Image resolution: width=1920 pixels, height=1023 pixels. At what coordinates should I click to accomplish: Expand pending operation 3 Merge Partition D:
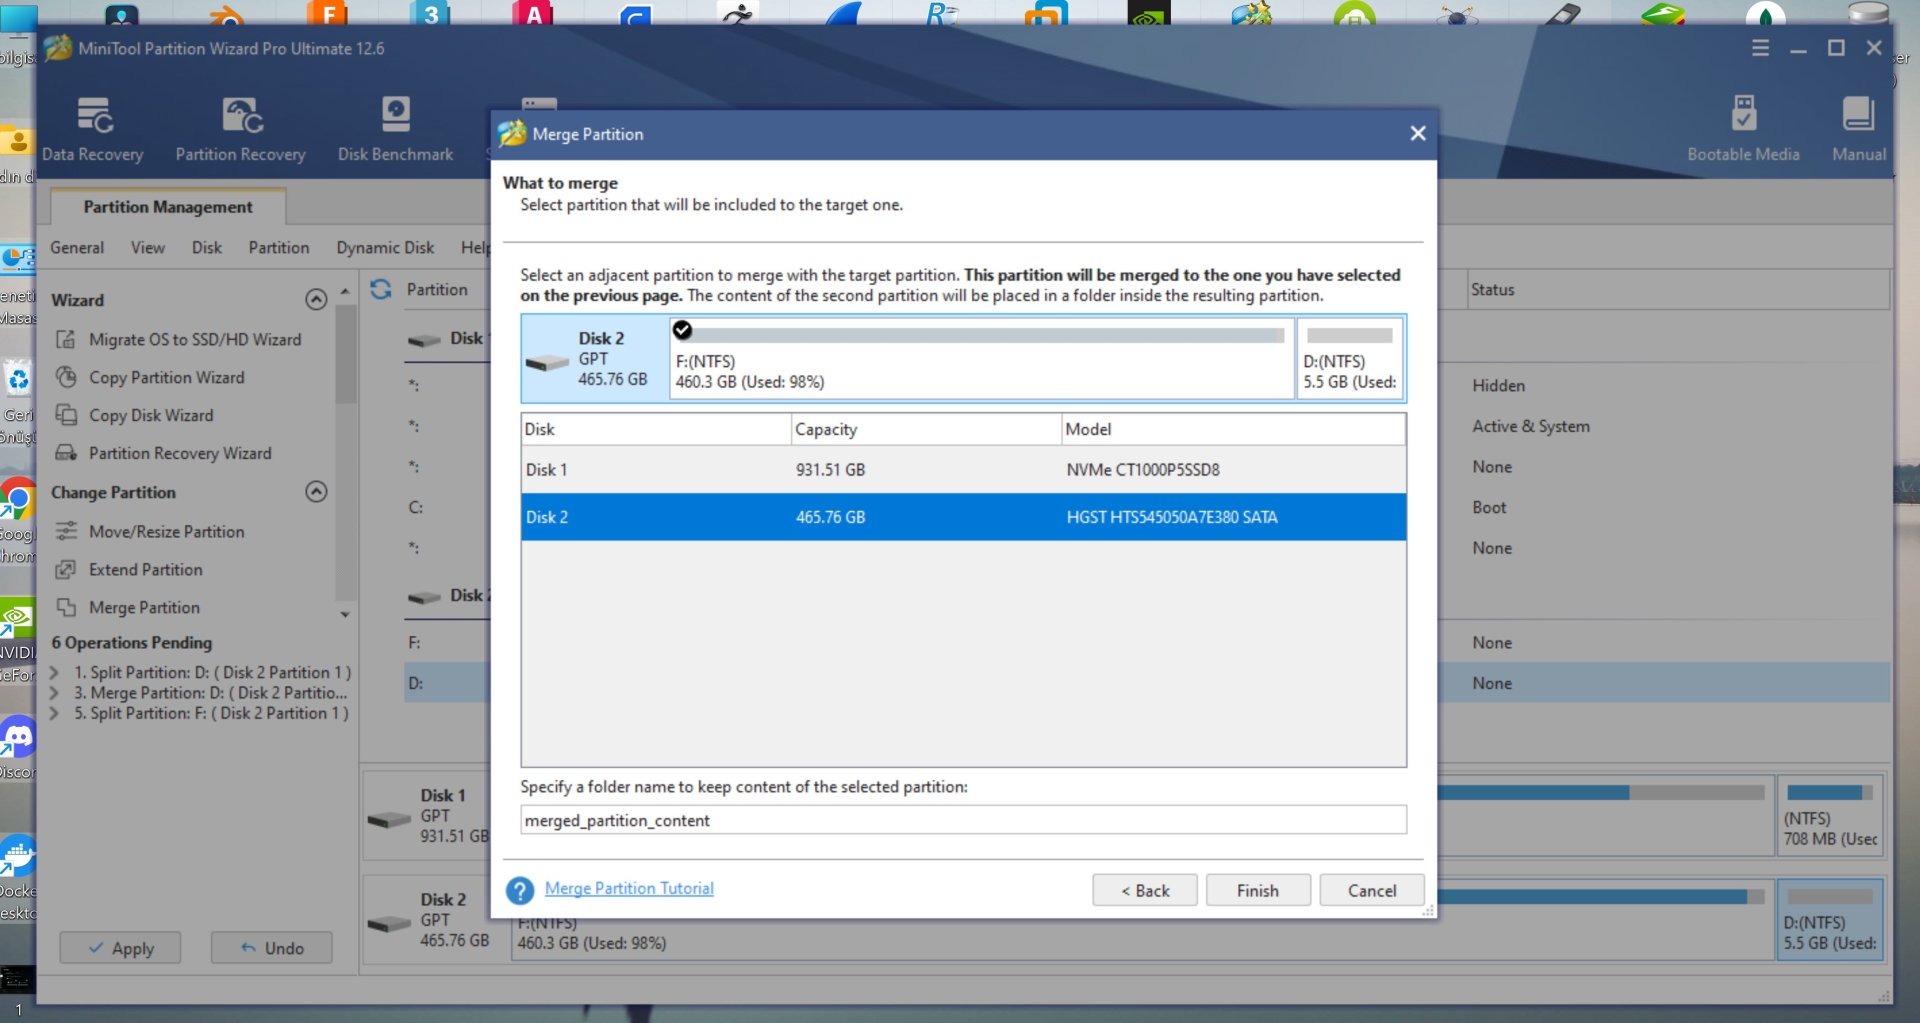tap(55, 693)
